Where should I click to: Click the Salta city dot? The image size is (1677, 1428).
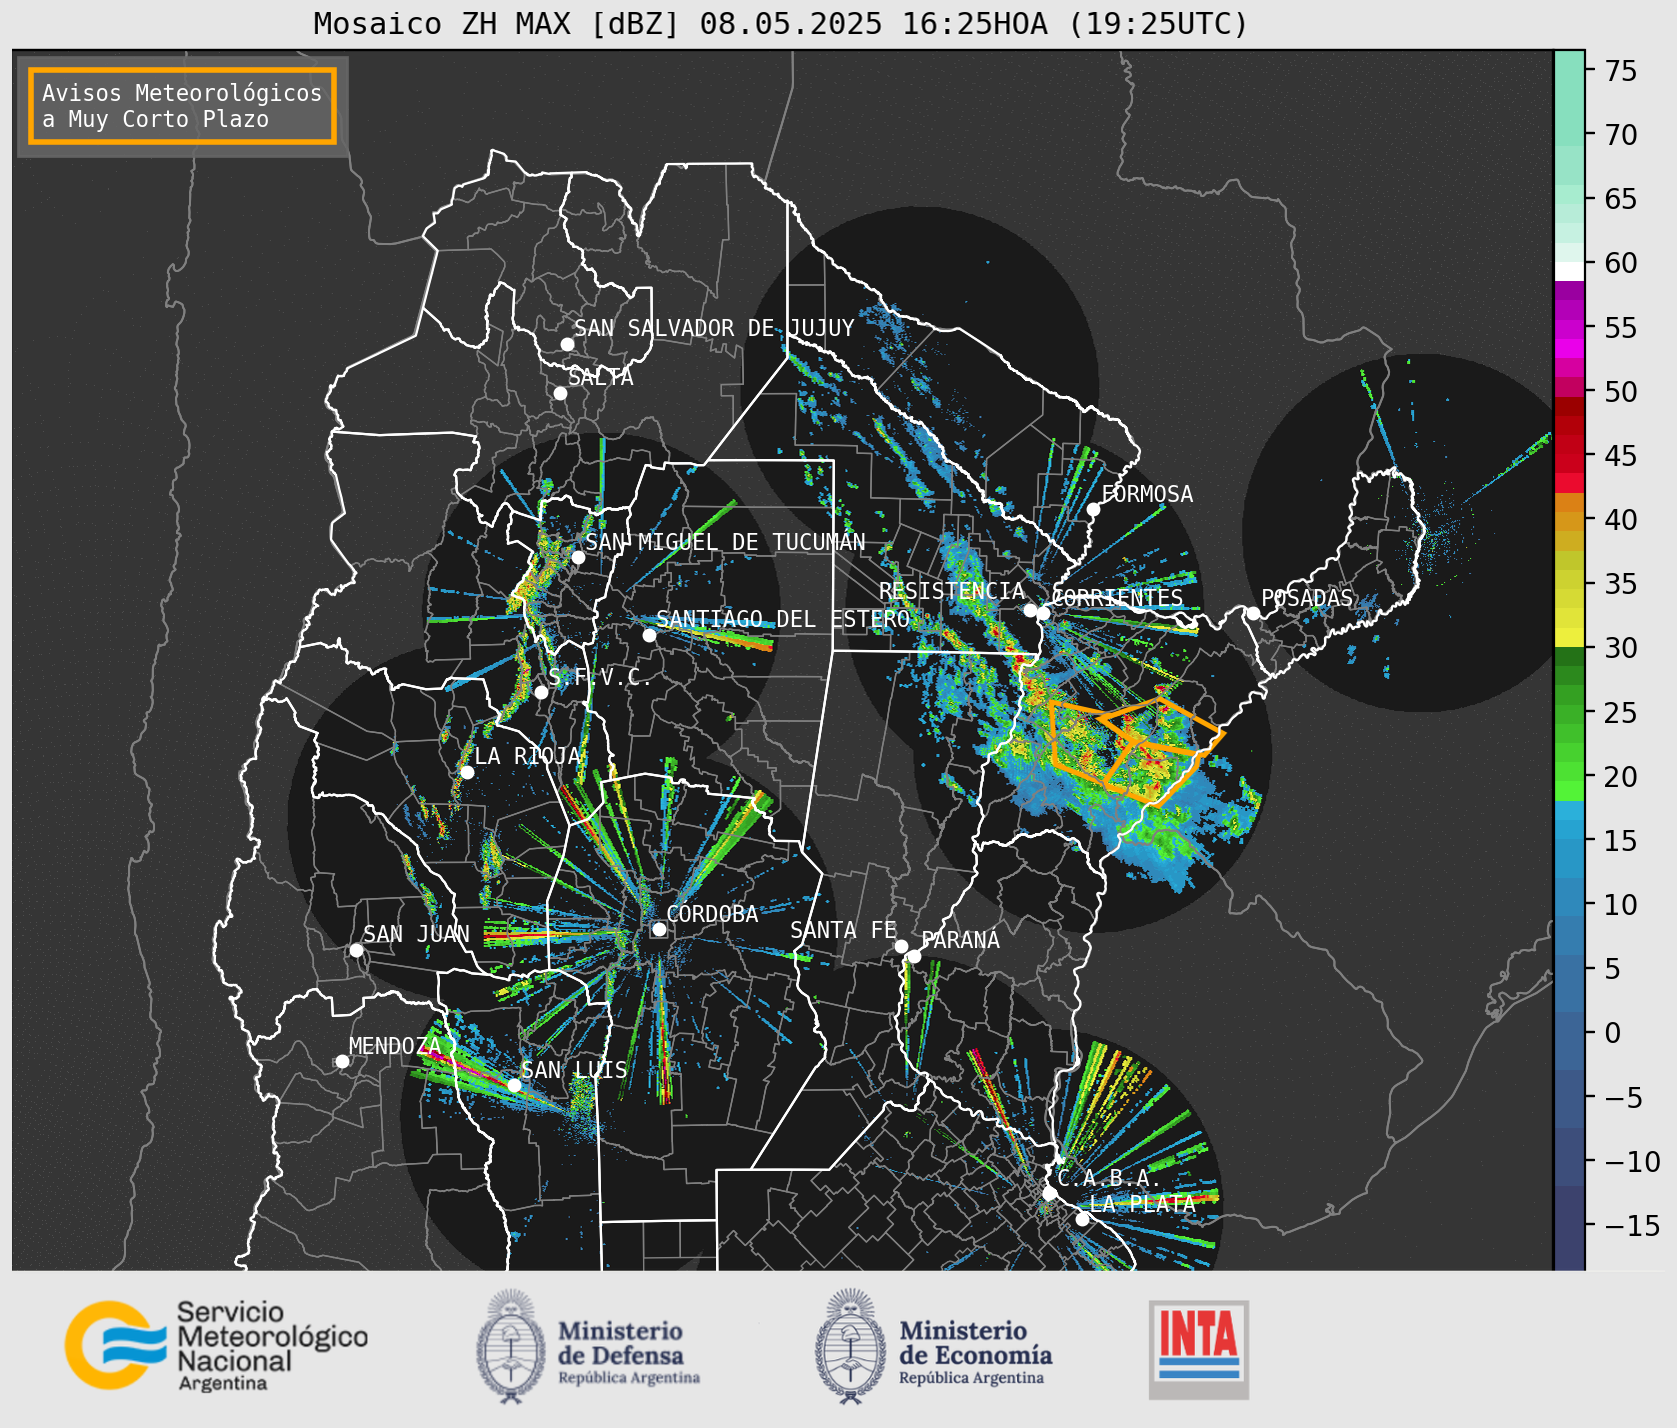coord(561,393)
